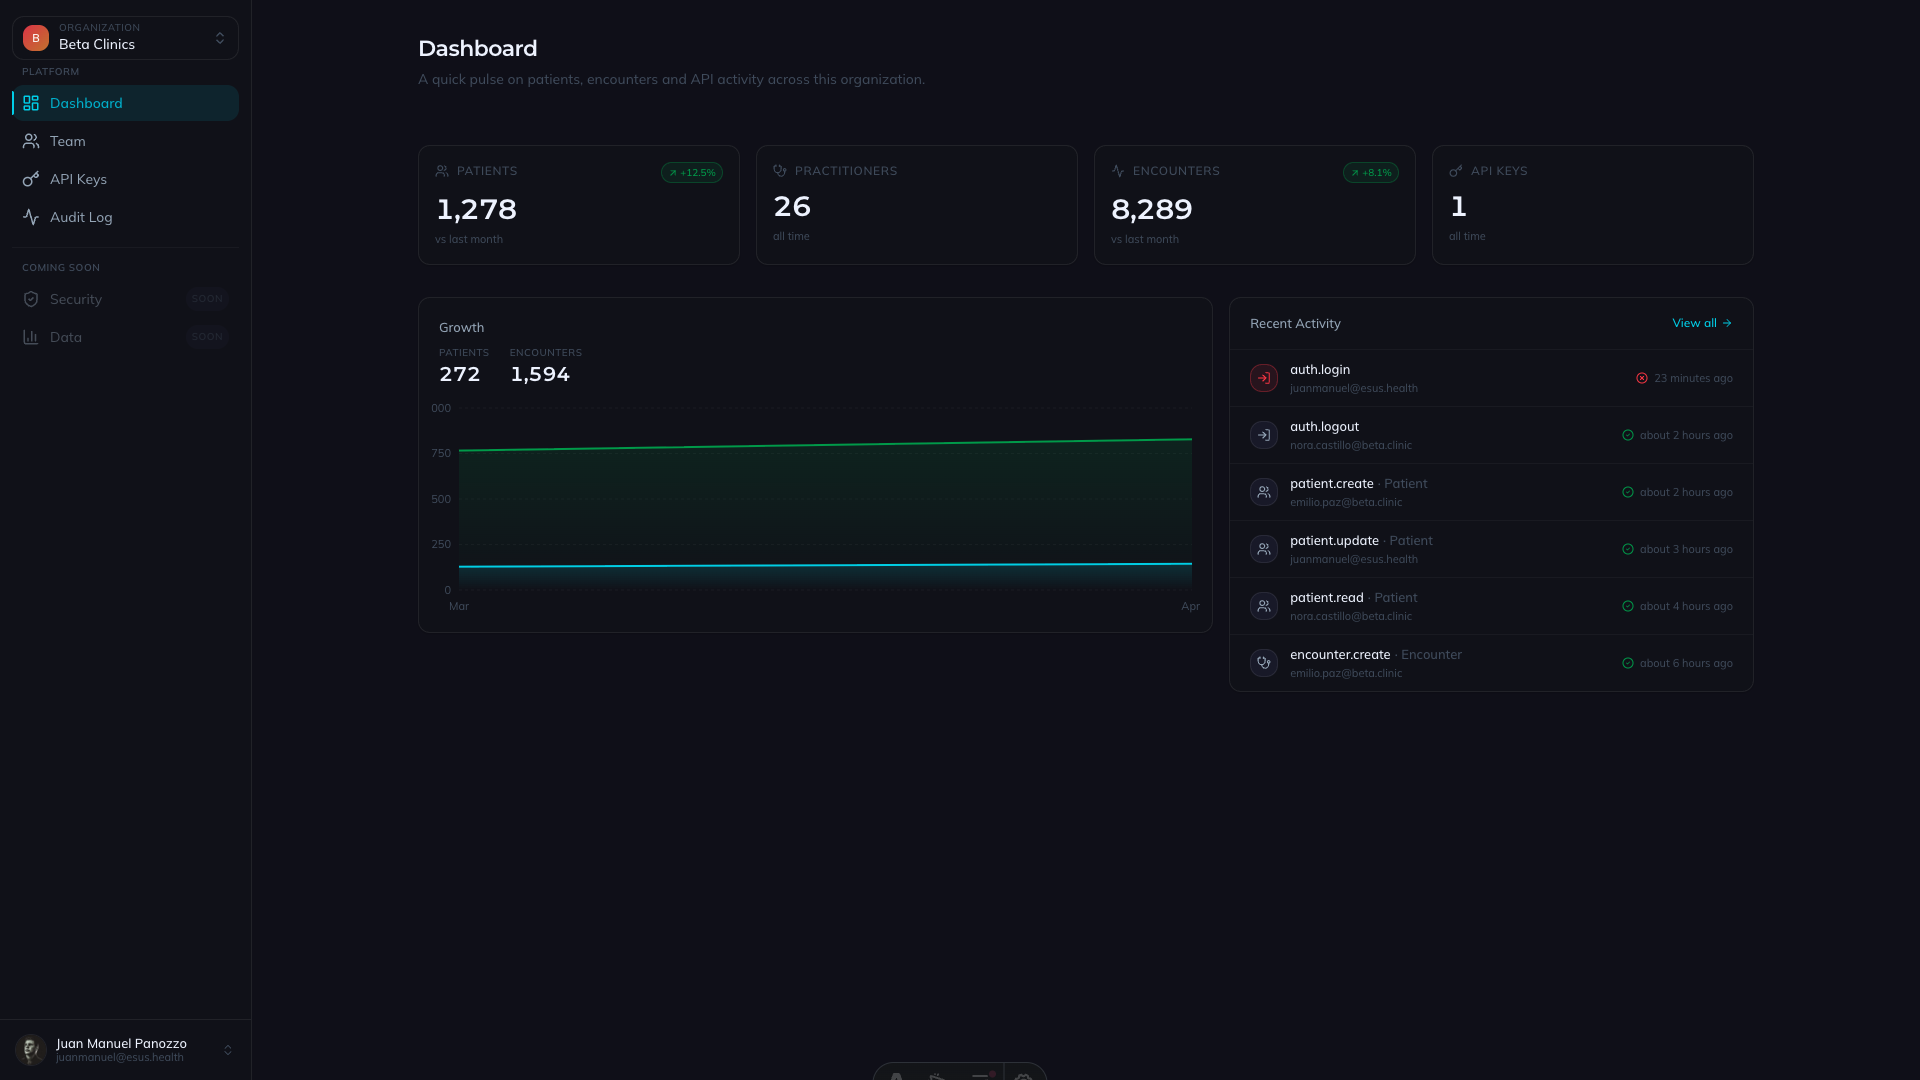
Task: Click the patient.create row's people icon
Action: tap(1264, 492)
